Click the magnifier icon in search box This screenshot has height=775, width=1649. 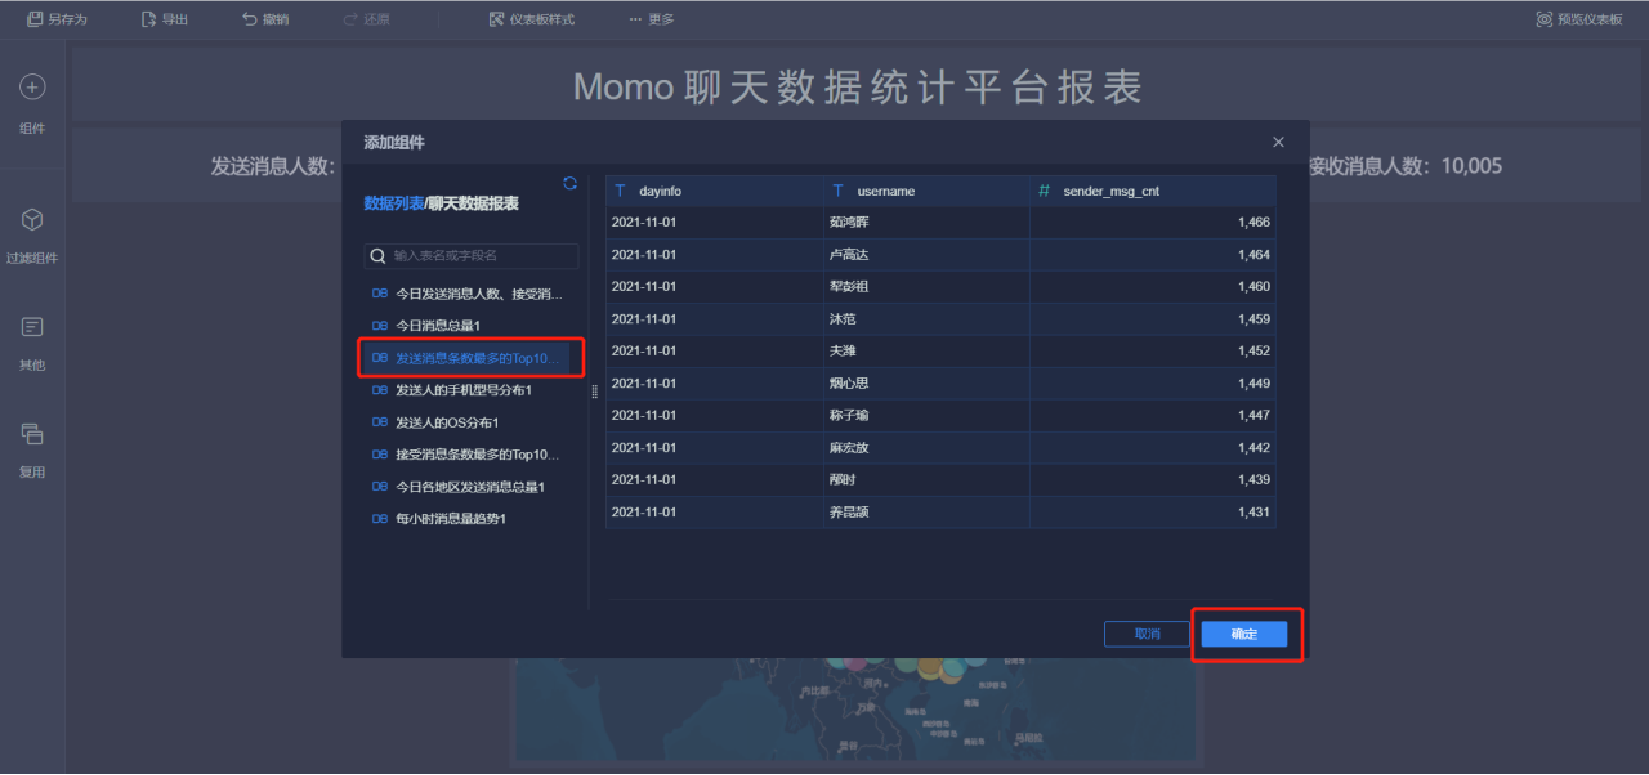tap(377, 256)
